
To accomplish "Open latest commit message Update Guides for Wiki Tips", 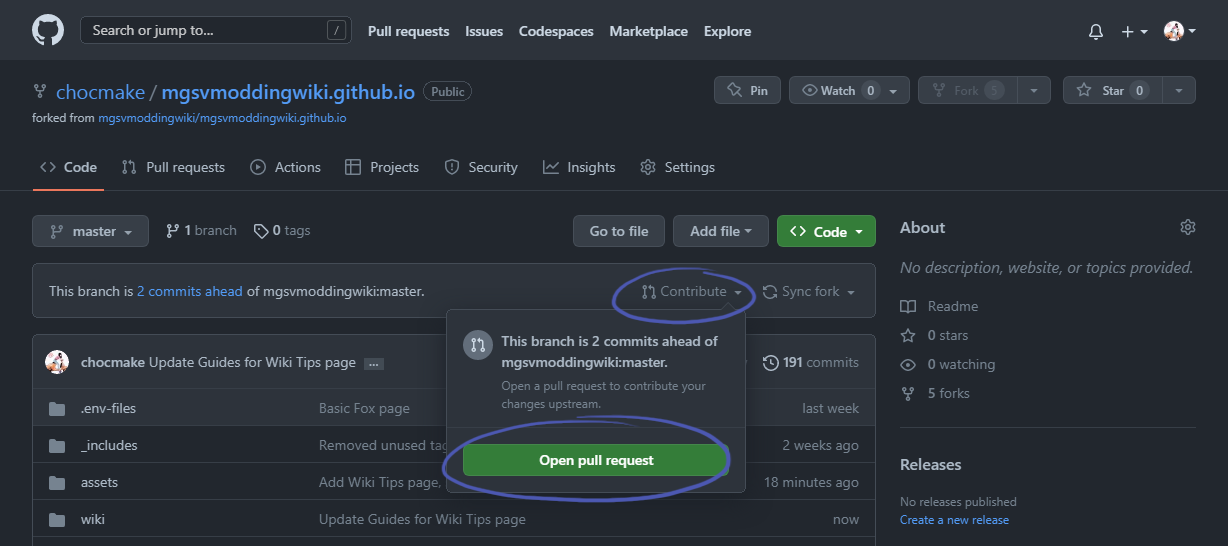I will tap(252, 362).
